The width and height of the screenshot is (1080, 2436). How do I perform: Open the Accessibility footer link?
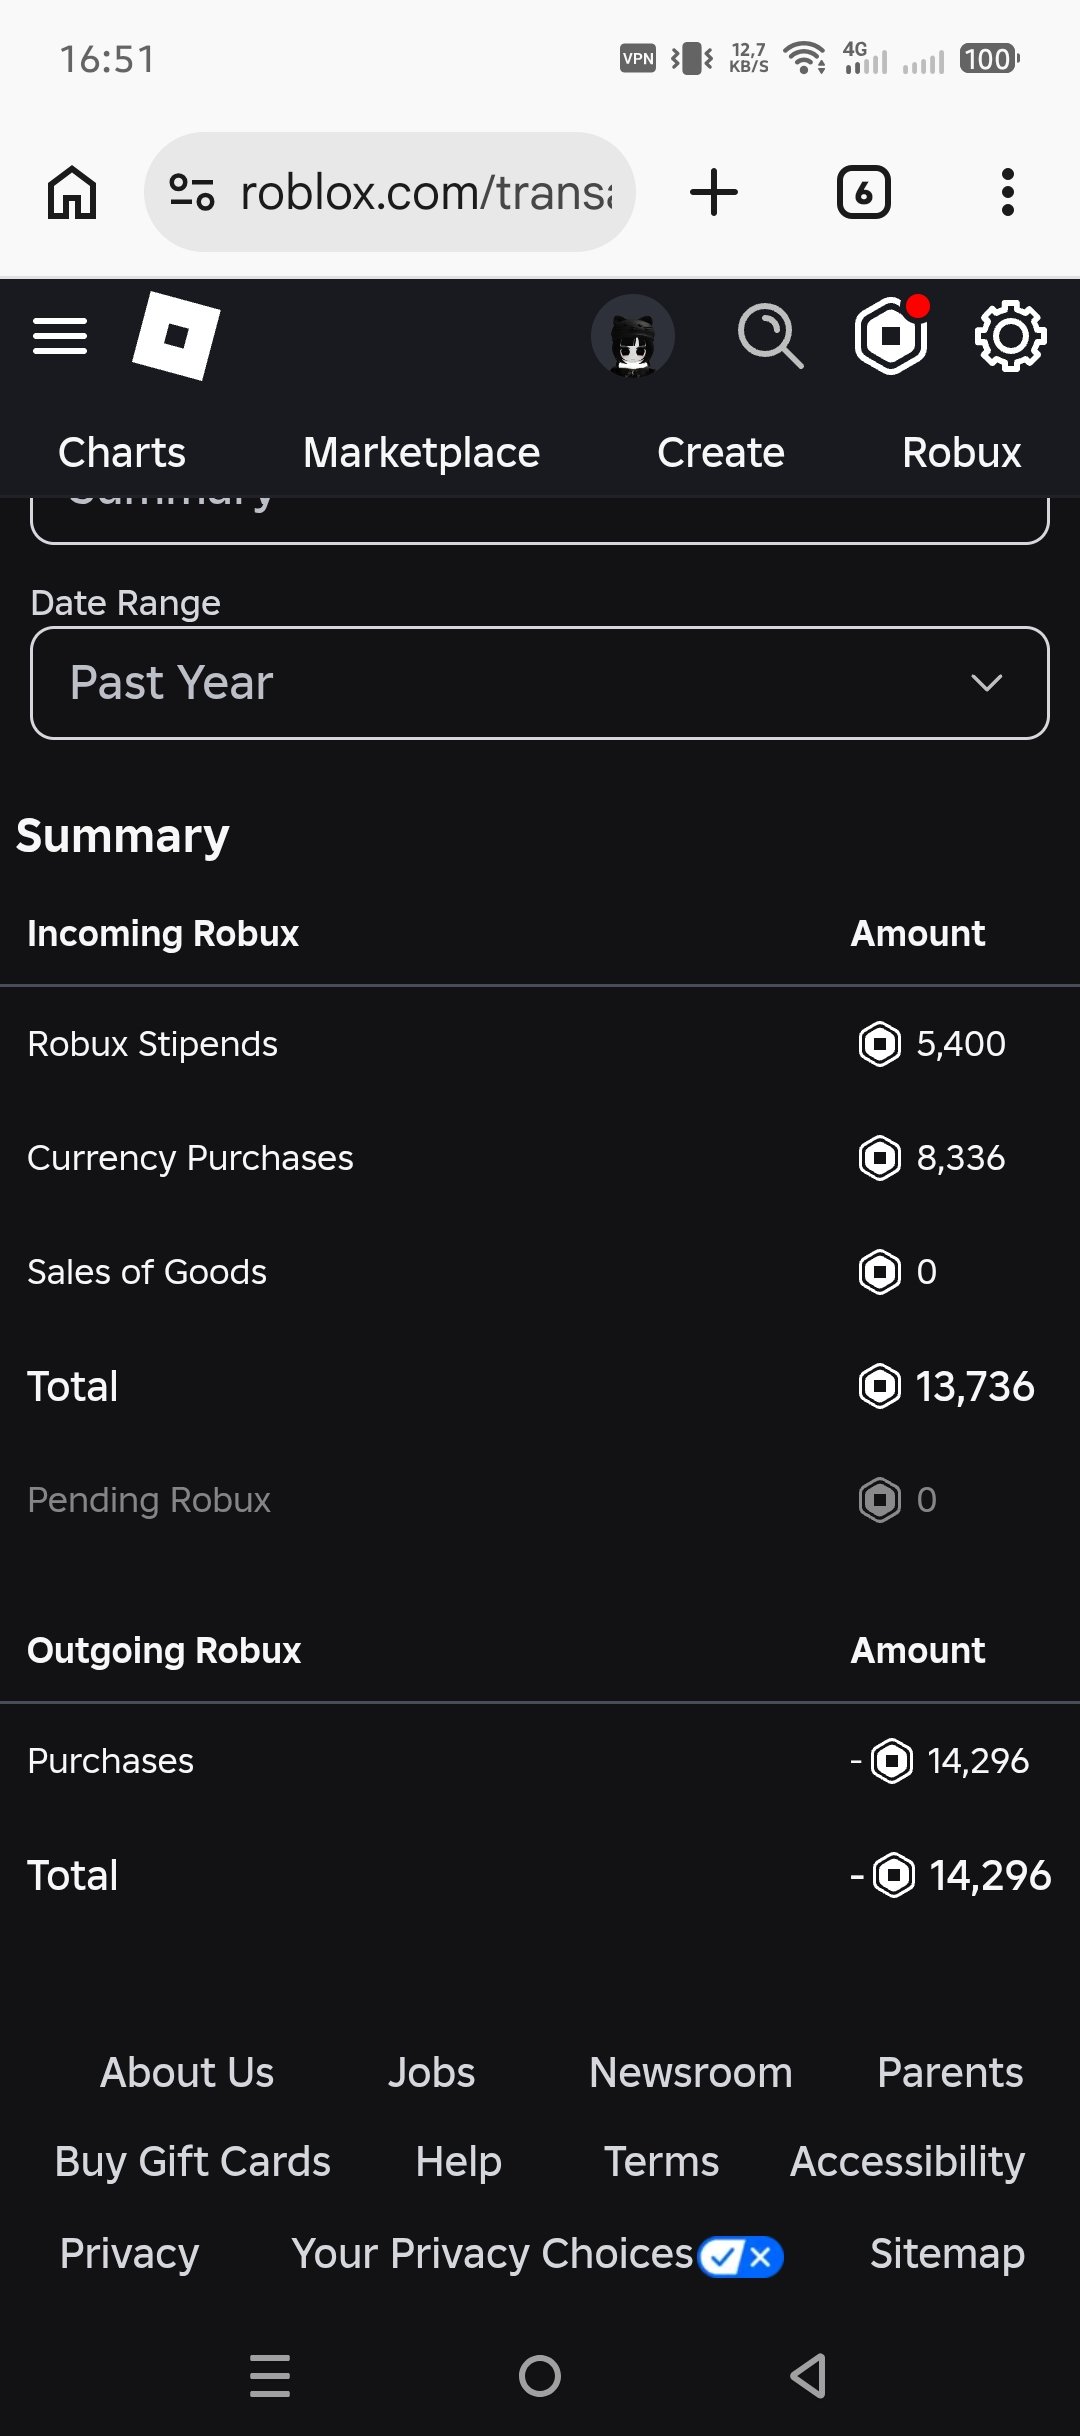907,2162
